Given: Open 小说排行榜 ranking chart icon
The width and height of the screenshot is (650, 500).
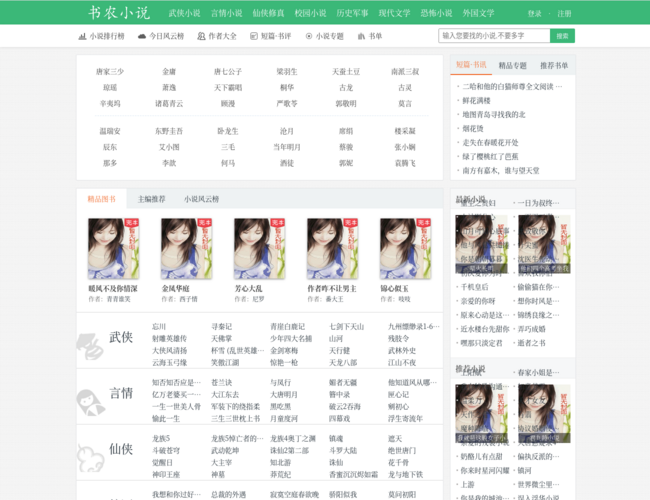Looking at the screenshot, I should (82, 36).
